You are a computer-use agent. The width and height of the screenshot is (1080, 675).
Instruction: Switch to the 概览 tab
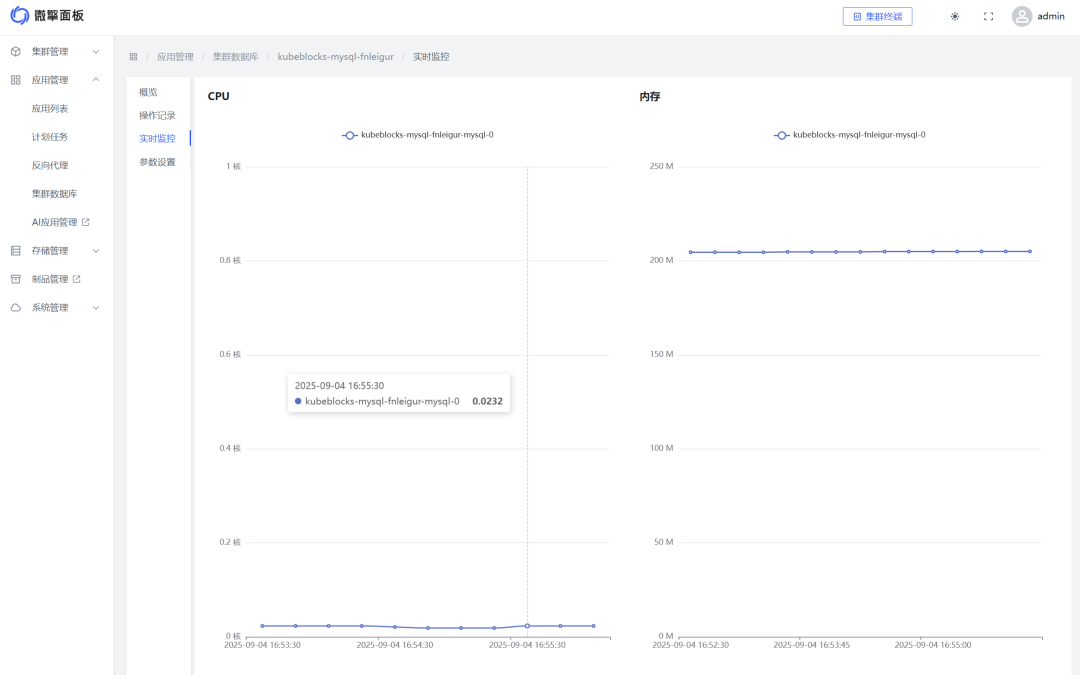(148, 92)
